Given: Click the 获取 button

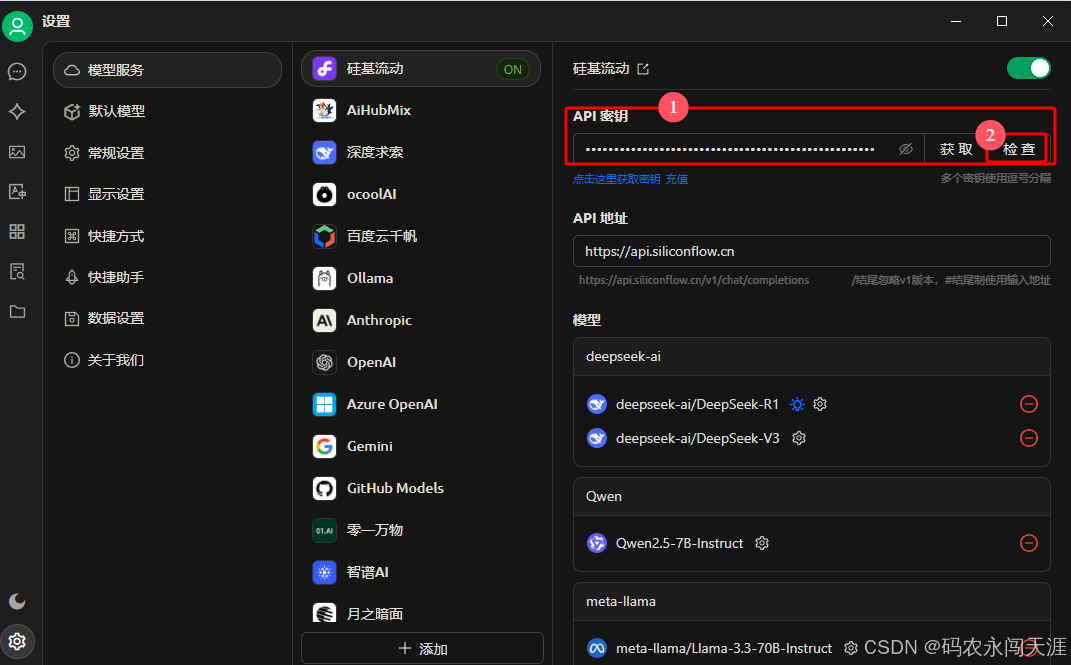Looking at the screenshot, I should coord(956,149).
